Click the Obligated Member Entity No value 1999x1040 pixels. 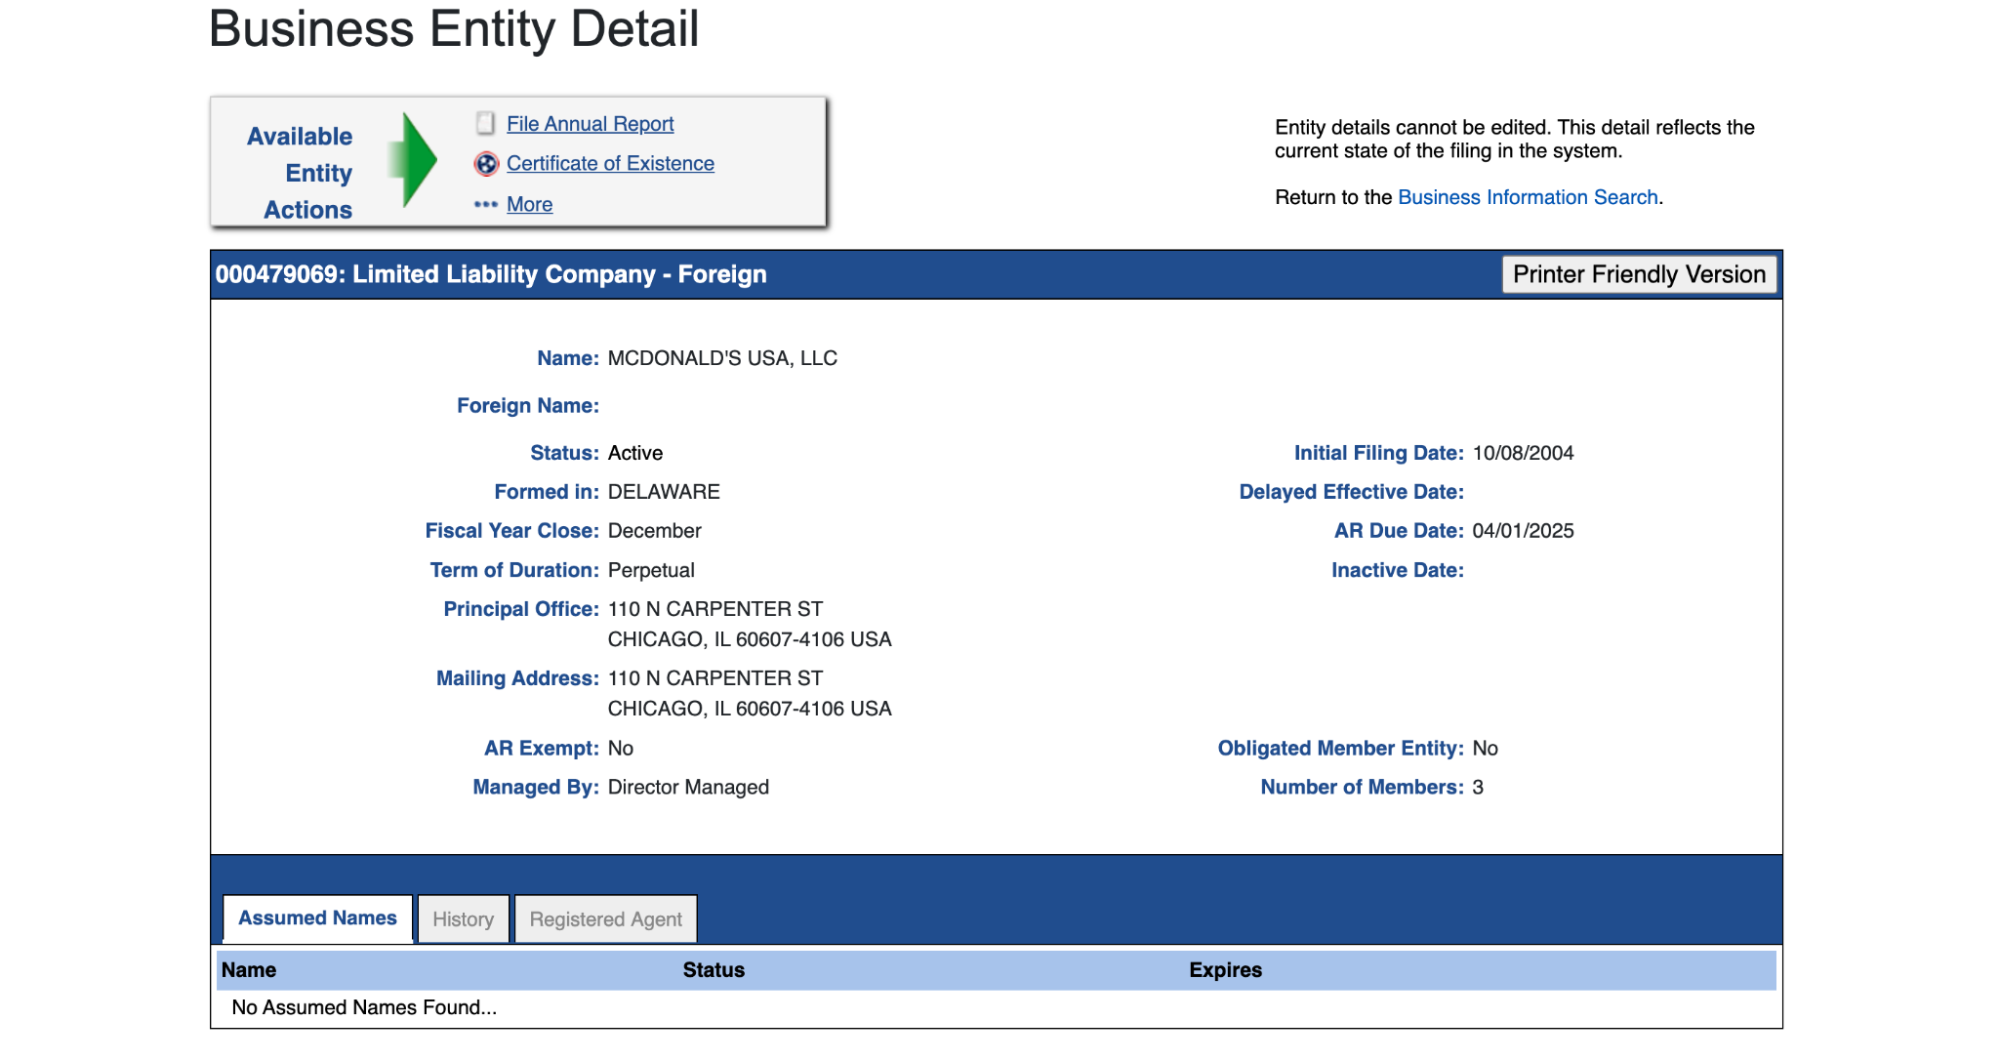click(x=1485, y=748)
